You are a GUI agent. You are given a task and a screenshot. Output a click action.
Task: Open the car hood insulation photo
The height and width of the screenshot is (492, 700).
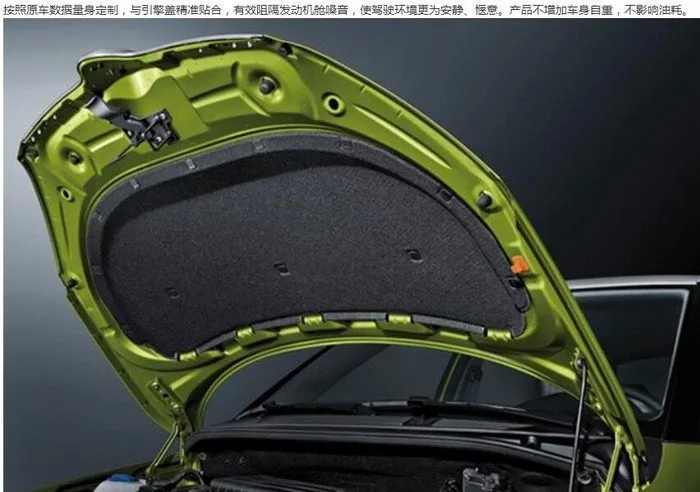point(351,255)
